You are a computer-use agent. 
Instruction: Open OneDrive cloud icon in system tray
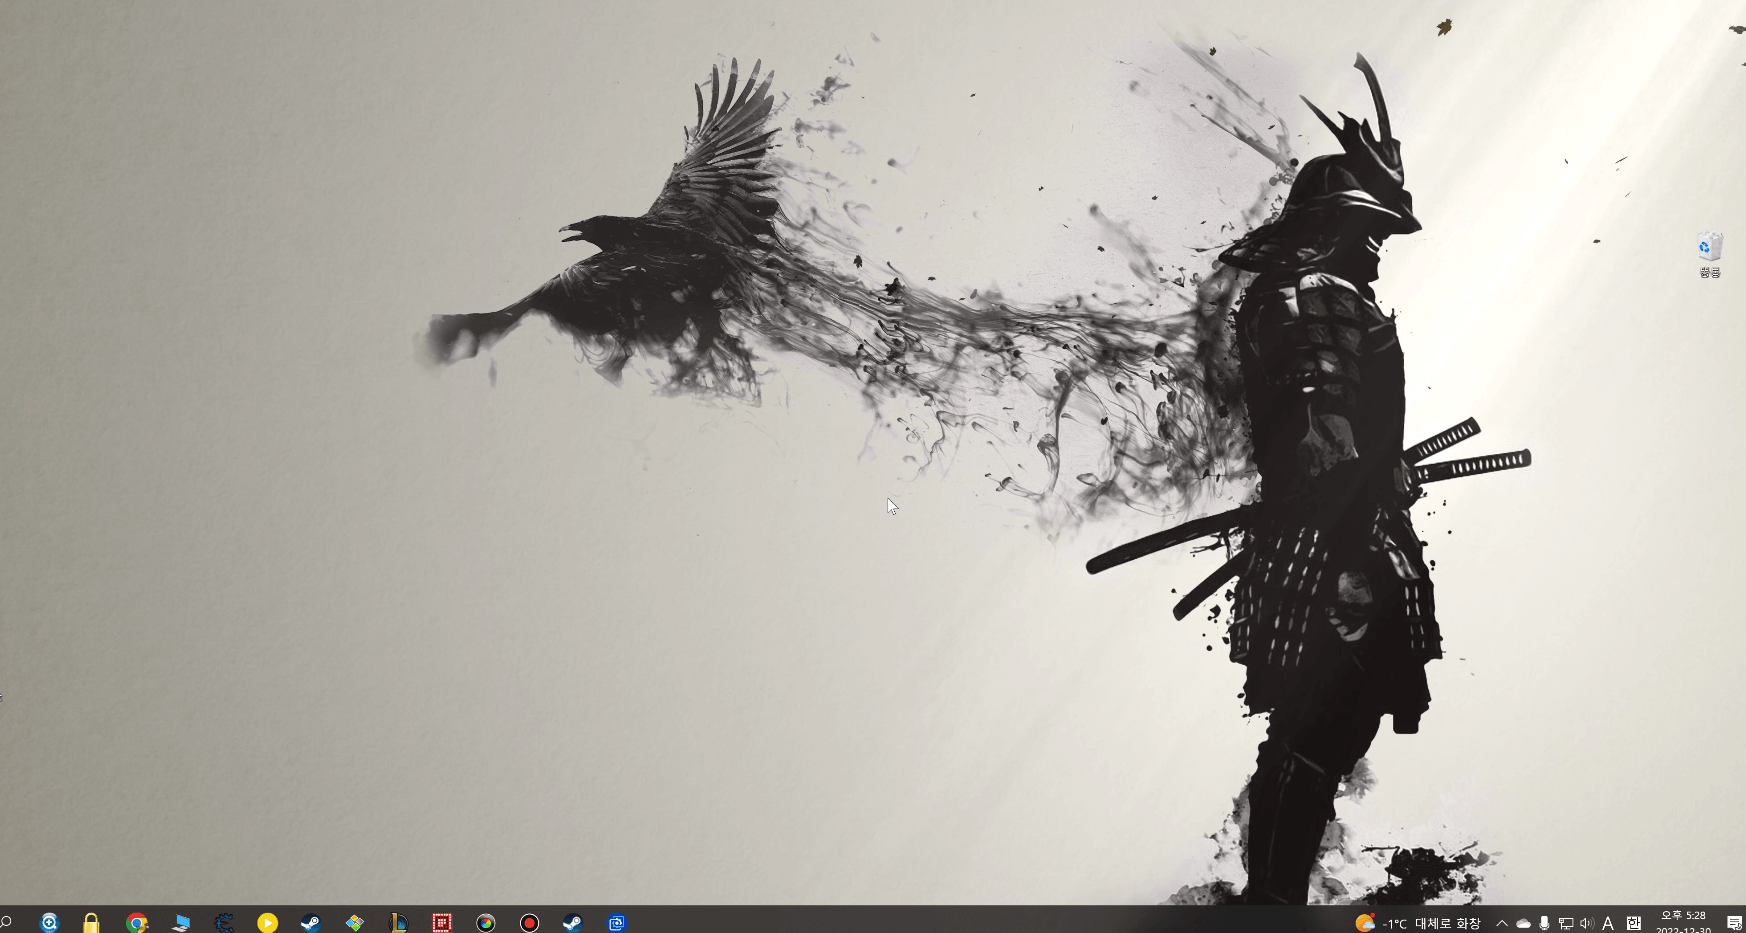[x=1523, y=923]
